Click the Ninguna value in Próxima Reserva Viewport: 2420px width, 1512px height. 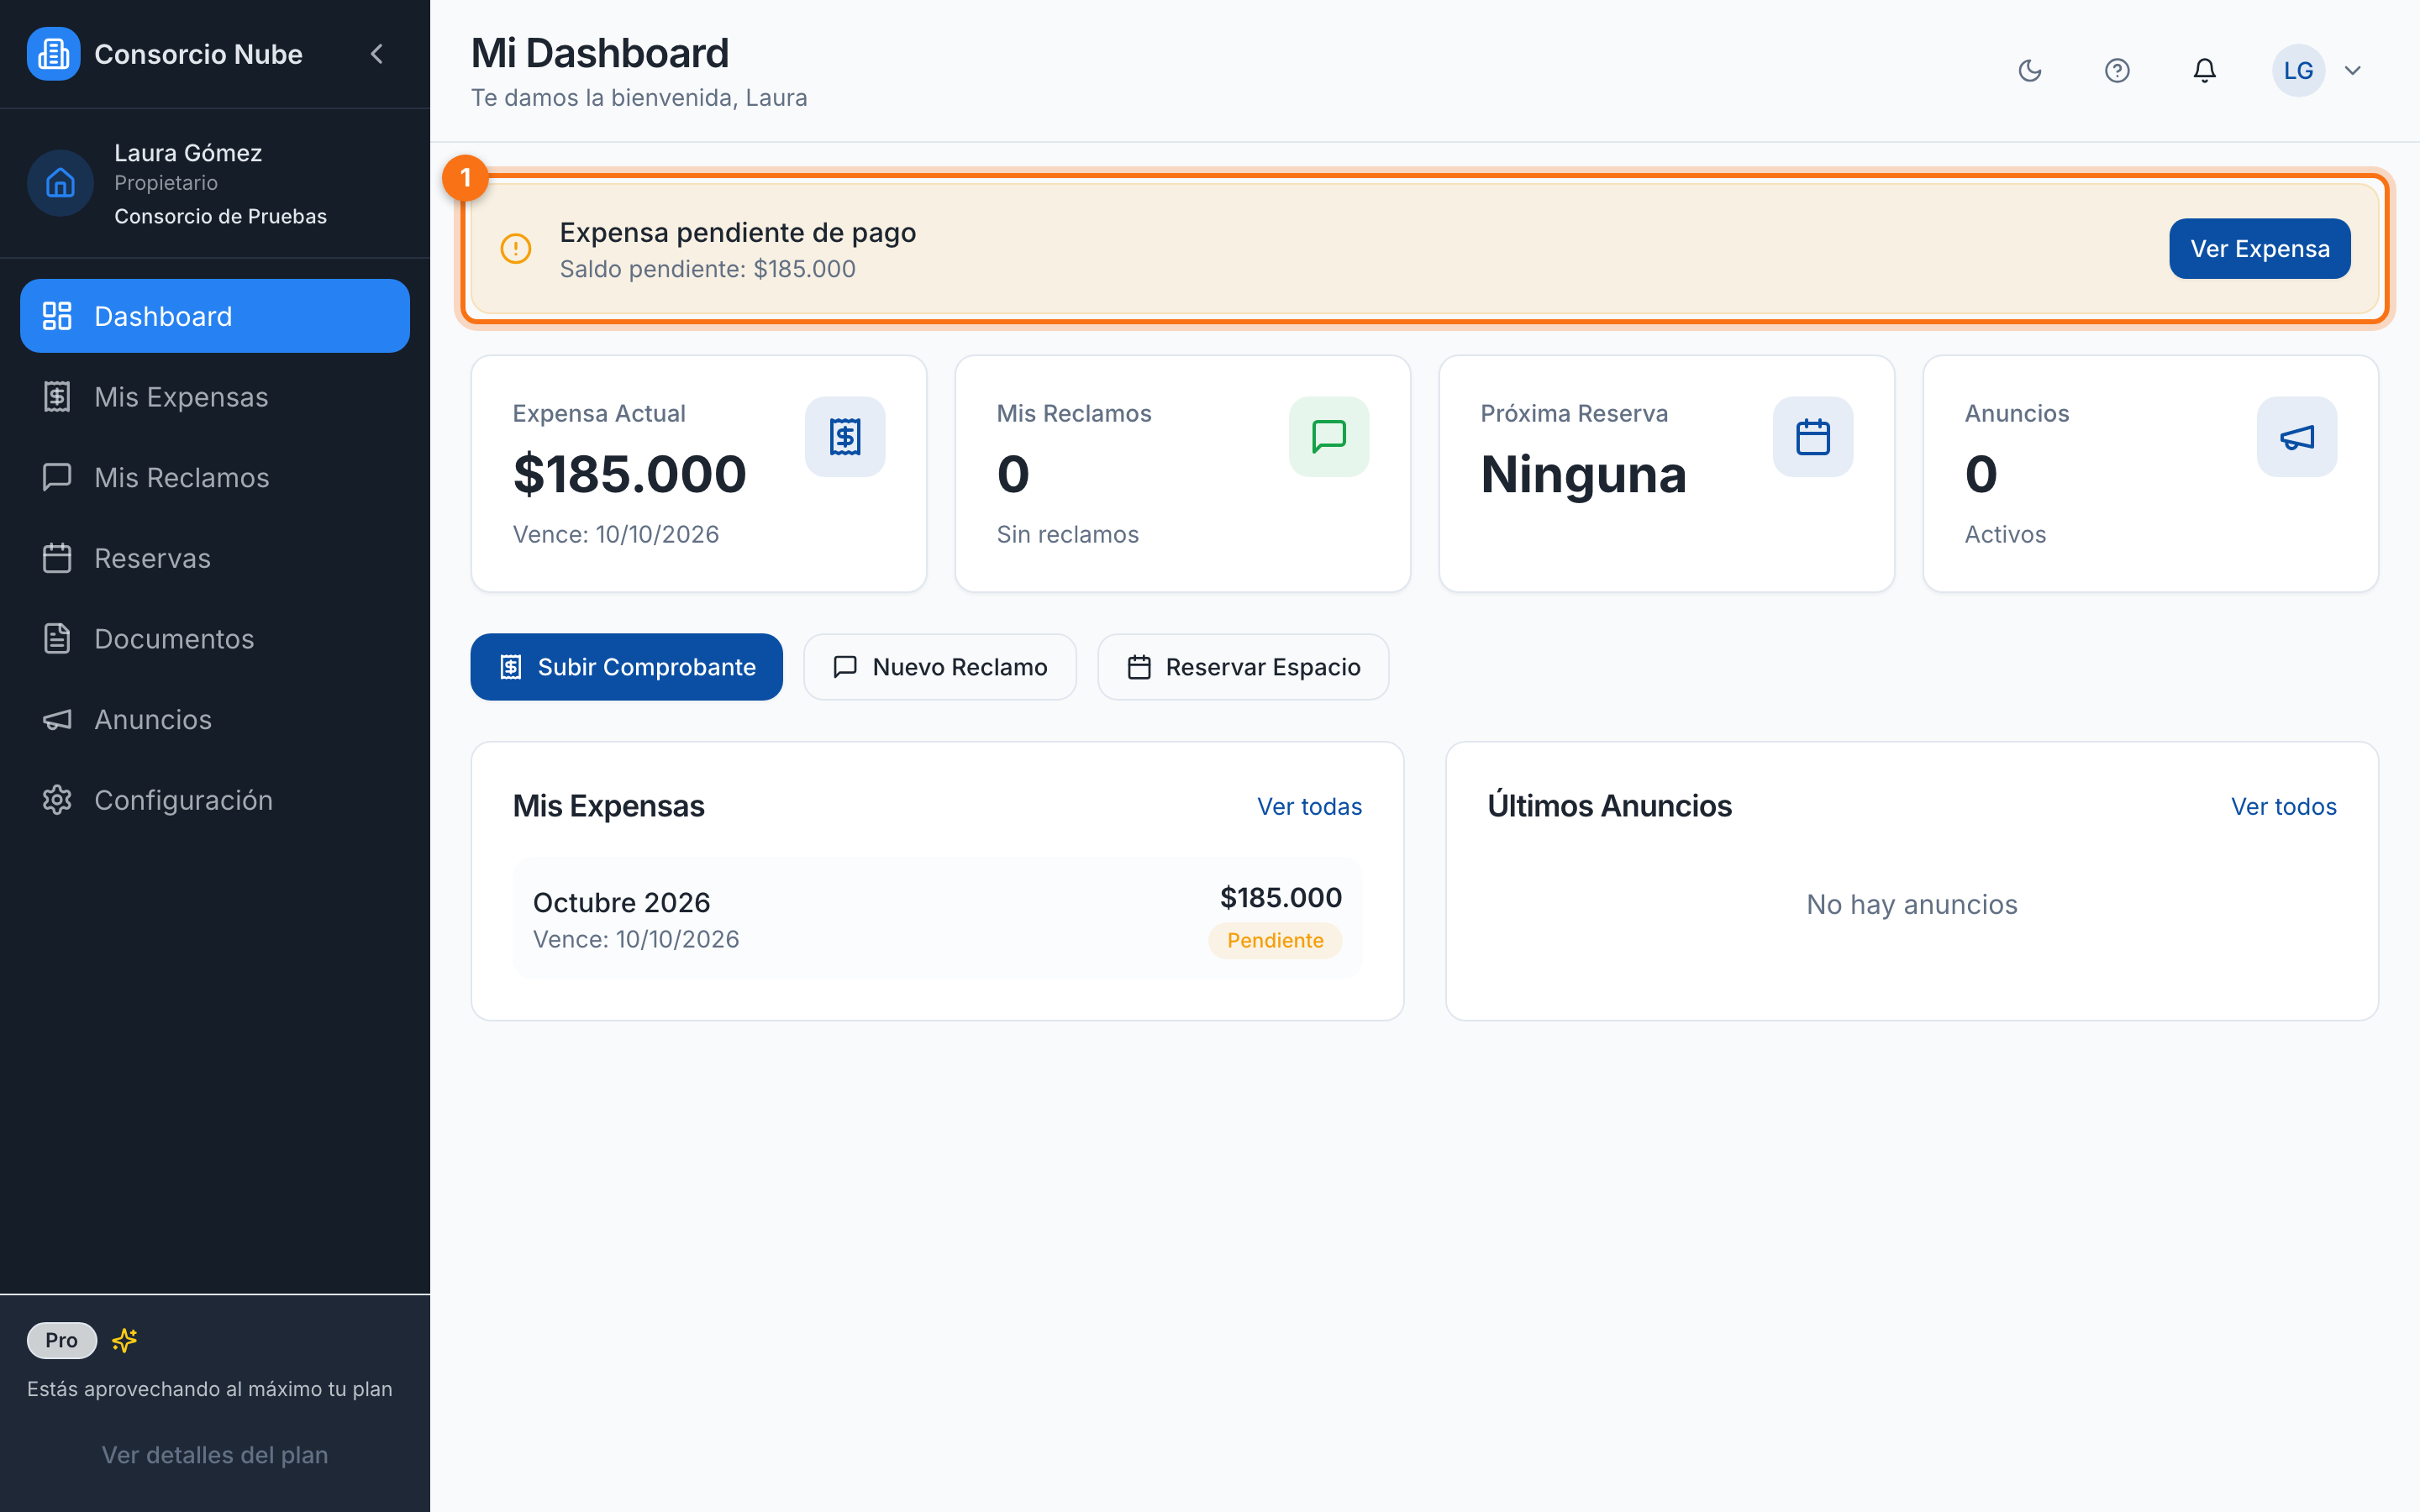pyautogui.click(x=1583, y=474)
